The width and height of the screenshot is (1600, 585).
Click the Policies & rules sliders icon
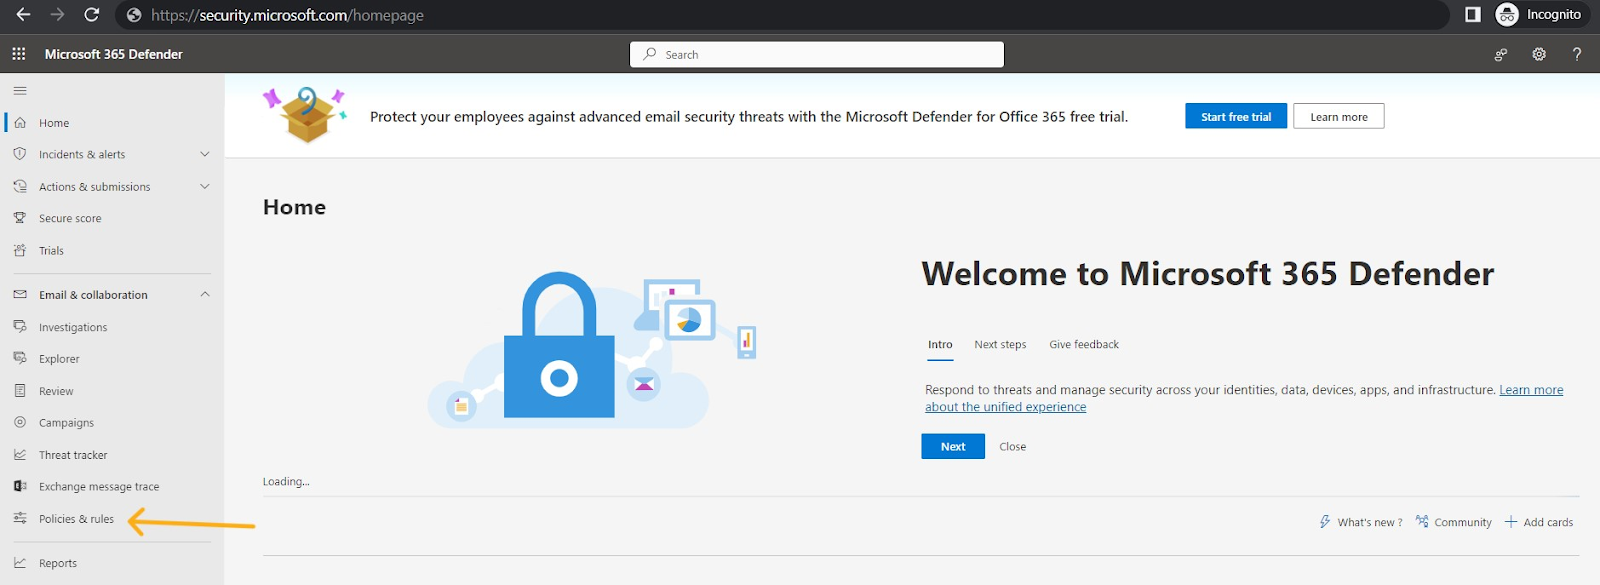[x=20, y=519]
